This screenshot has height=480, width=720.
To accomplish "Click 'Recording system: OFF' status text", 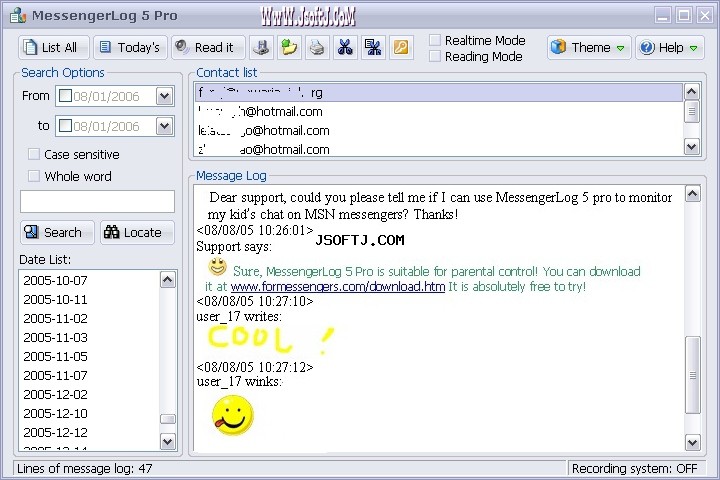I will [x=635, y=469].
